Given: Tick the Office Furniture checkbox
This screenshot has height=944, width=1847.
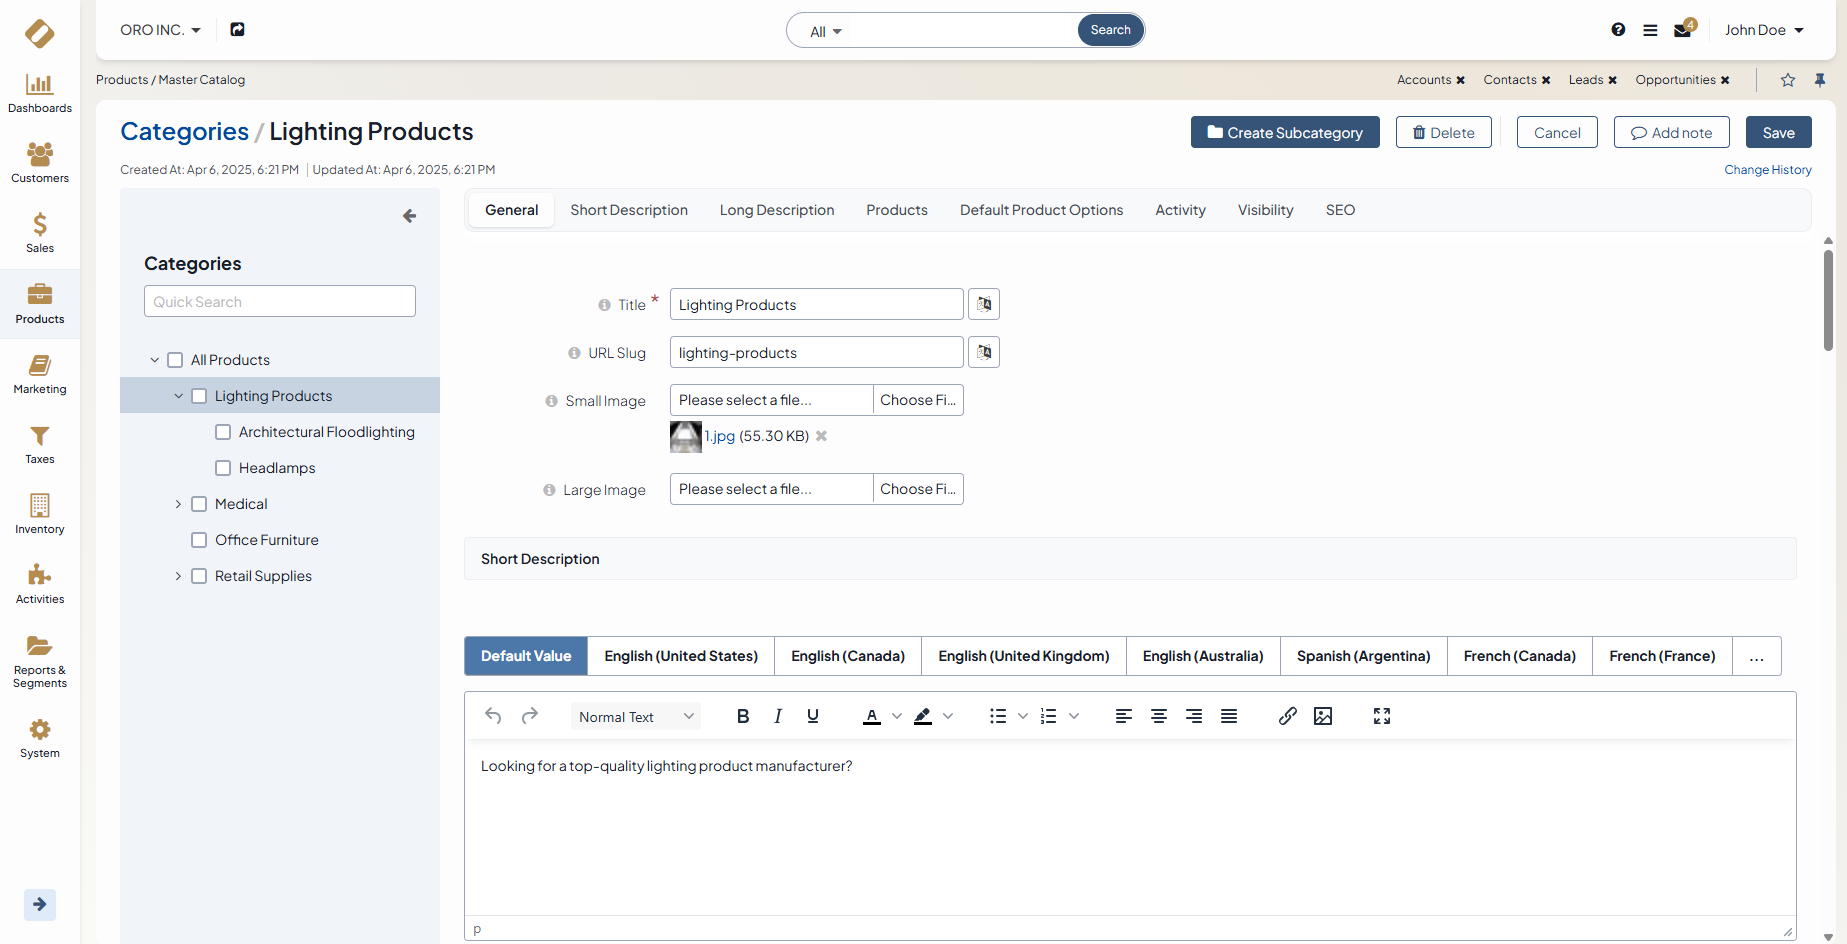Looking at the screenshot, I should [199, 540].
